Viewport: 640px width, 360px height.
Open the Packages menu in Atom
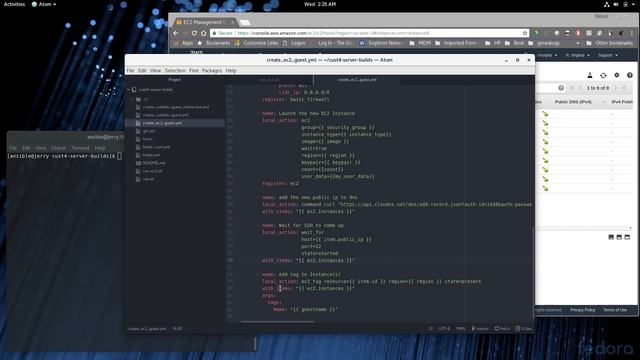[212, 71]
